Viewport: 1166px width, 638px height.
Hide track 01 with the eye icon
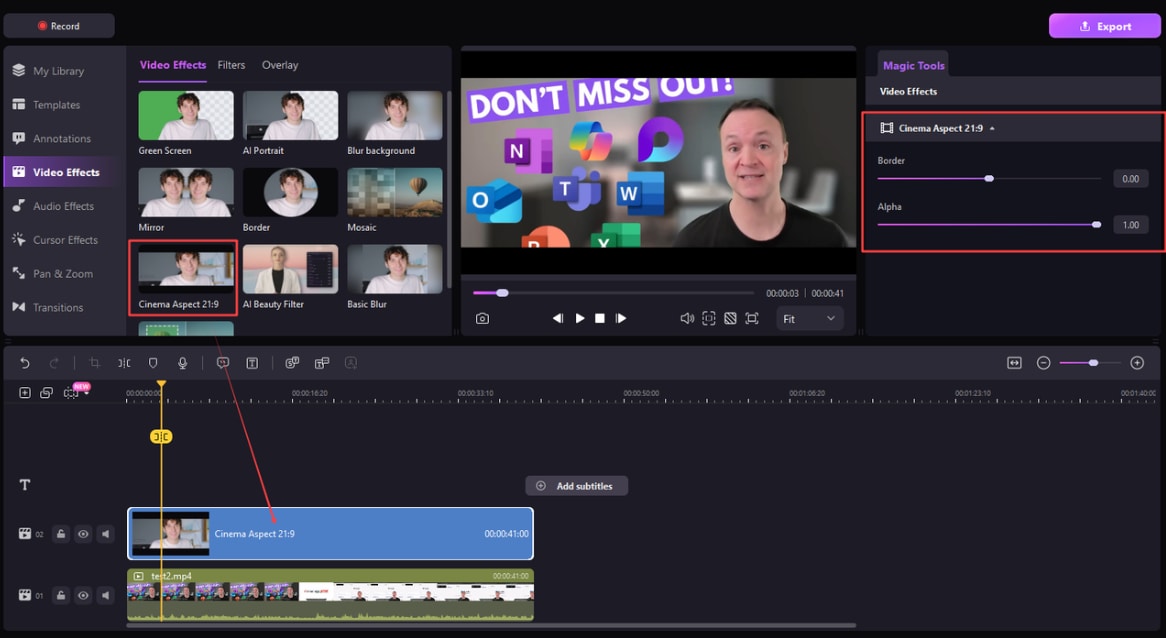[x=83, y=595]
